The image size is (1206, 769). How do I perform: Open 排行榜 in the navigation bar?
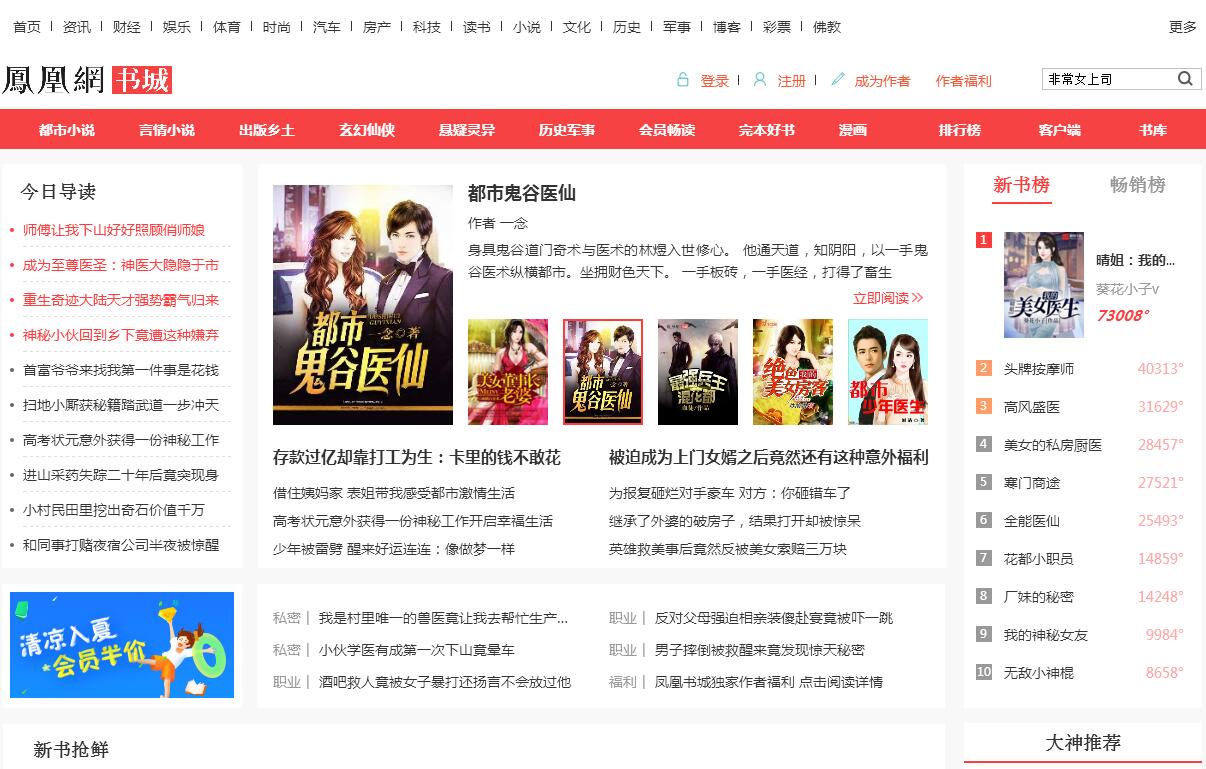click(x=959, y=130)
